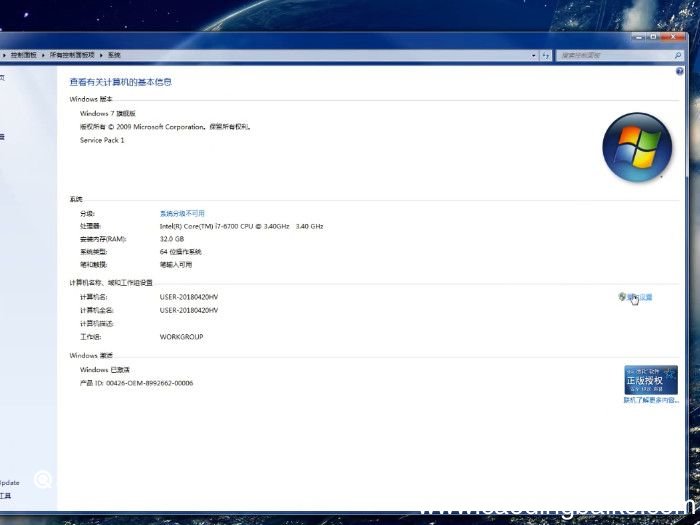Click the Microsoft Corporation copyright line
The image size is (700, 525).
pos(166,127)
